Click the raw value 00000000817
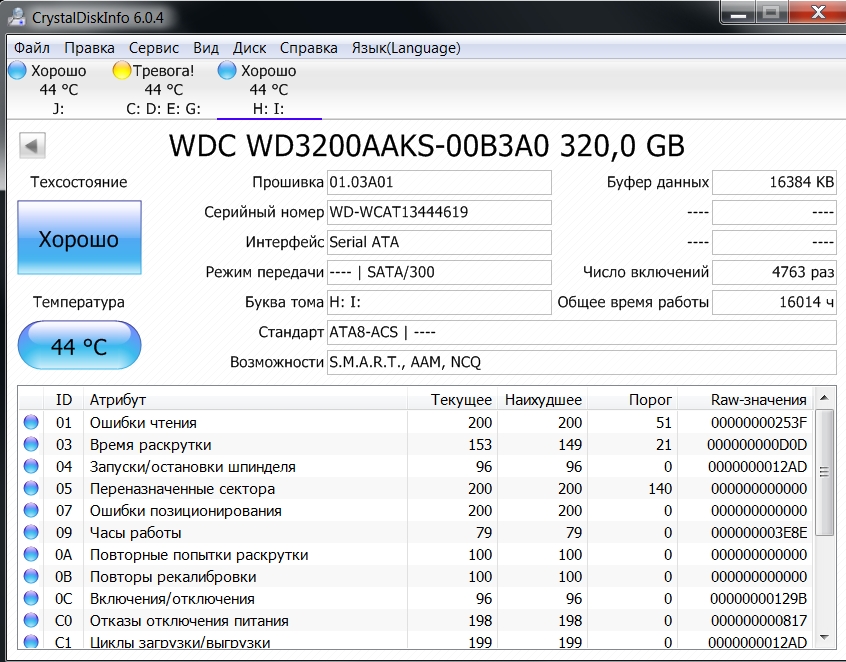Viewport: 846px width, 662px height. pos(759,621)
